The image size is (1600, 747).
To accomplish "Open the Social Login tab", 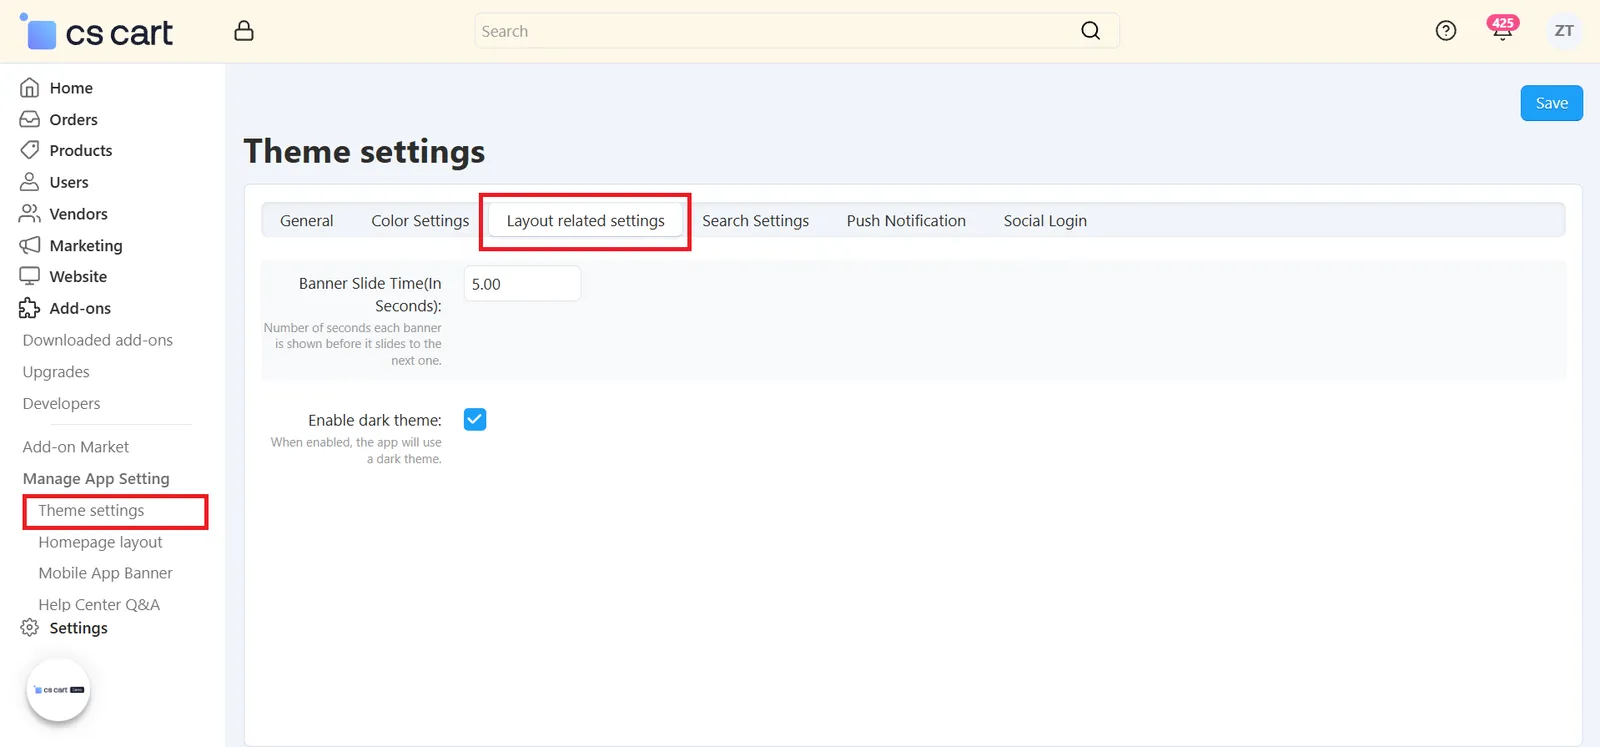I will tap(1045, 221).
